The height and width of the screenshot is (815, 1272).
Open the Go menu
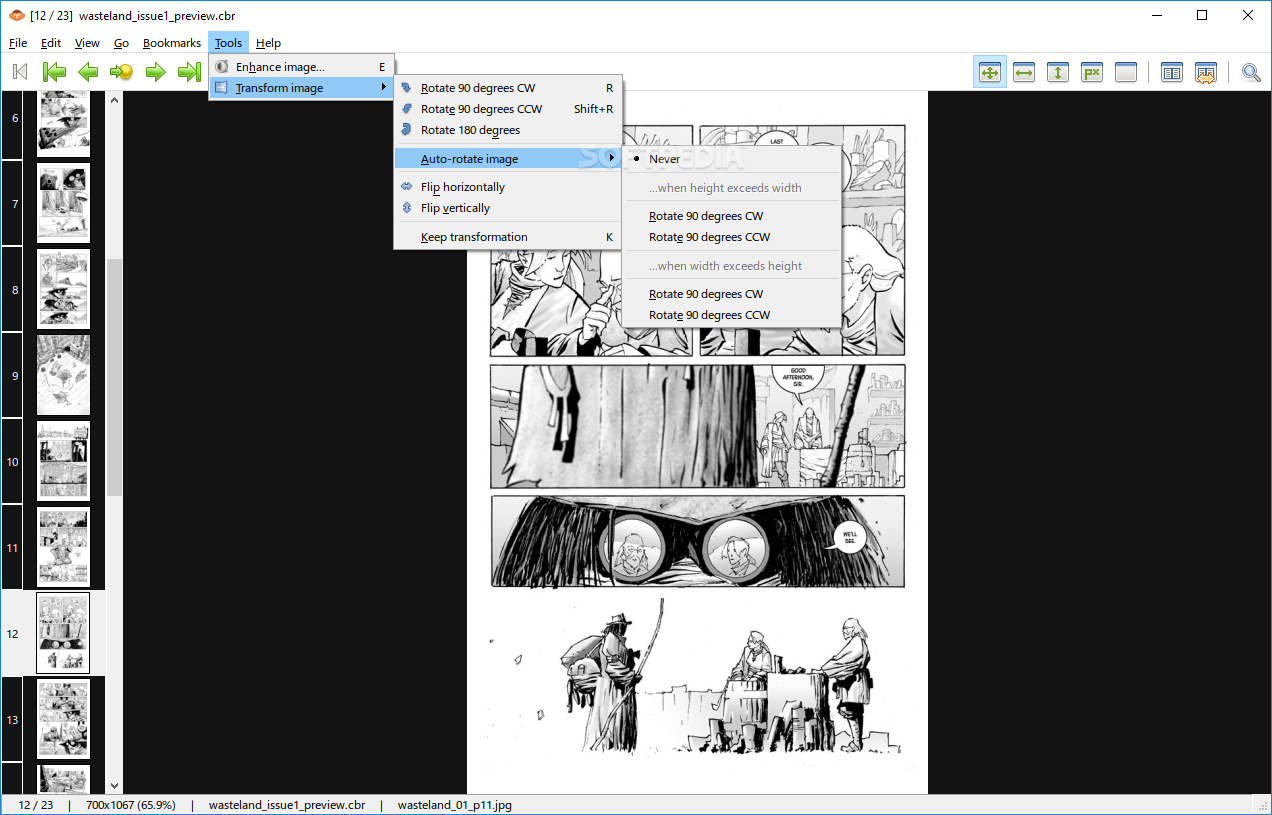[x=121, y=43]
